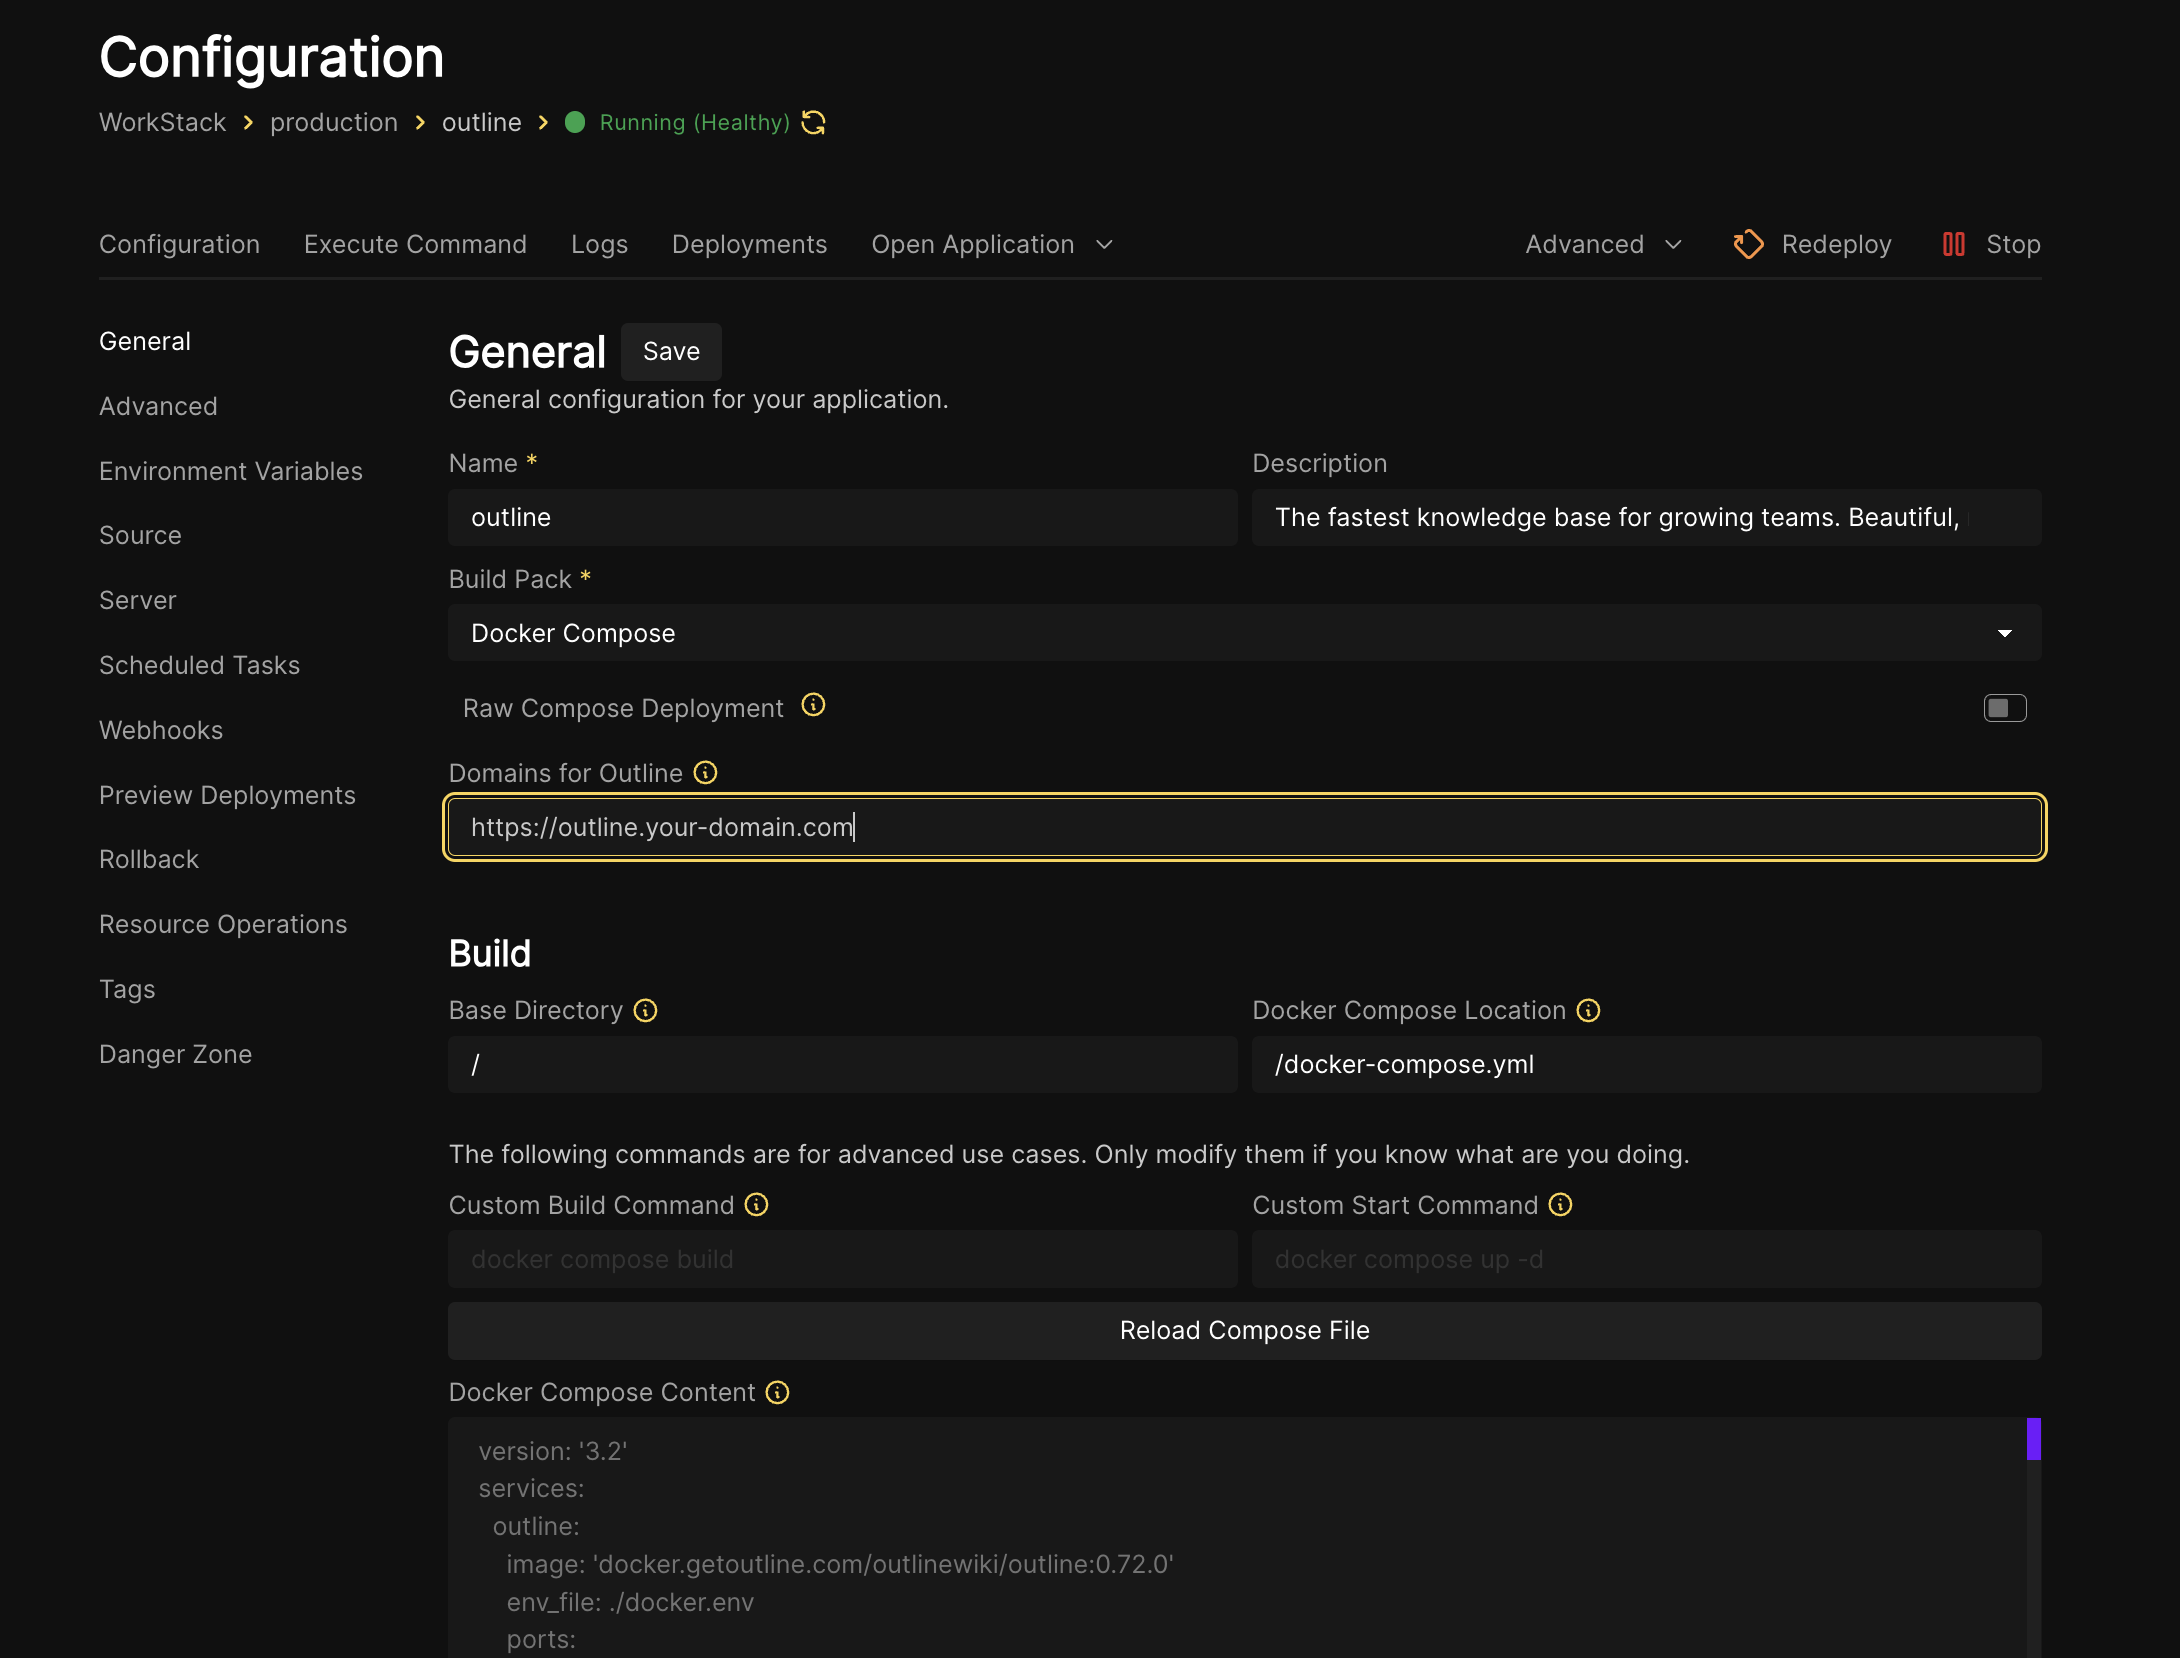Open Resource Operations in the sidebar
The image size is (2180, 1658).
click(x=223, y=925)
